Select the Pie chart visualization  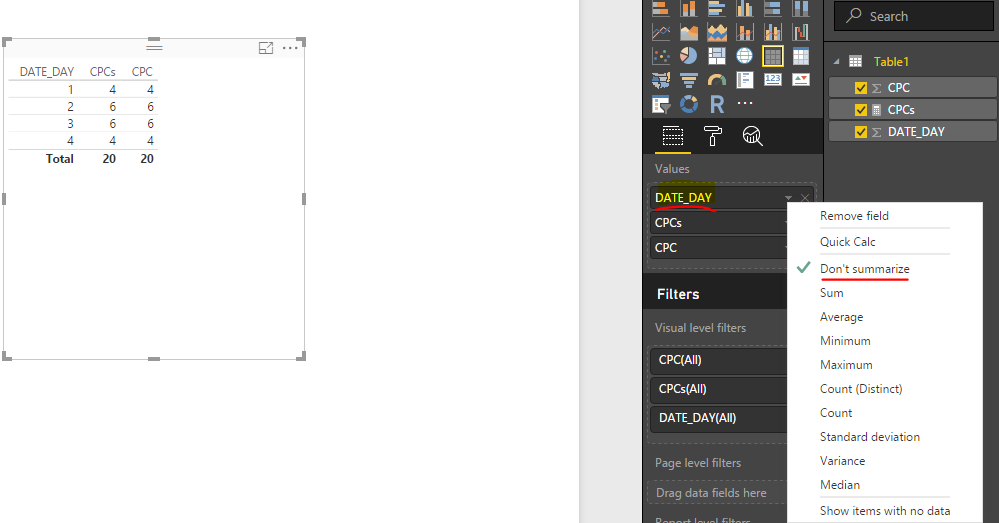(x=688, y=56)
